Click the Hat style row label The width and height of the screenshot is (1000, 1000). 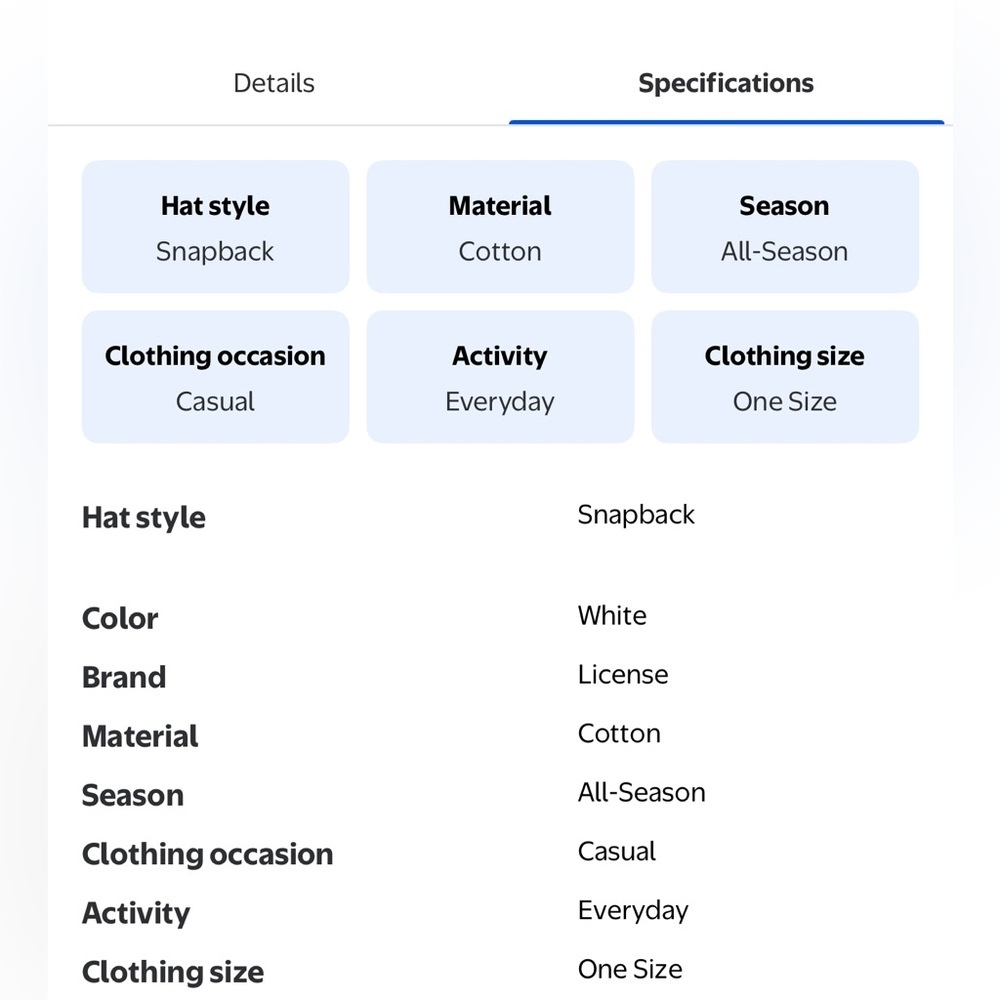(144, 517)
